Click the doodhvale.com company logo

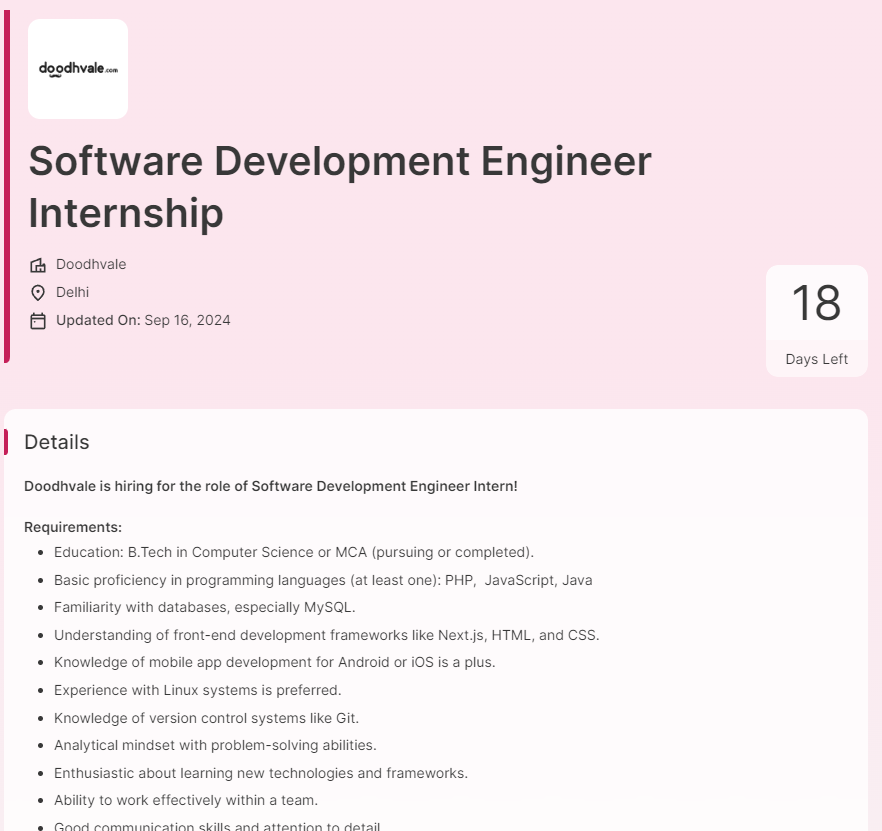pos(78,69)
